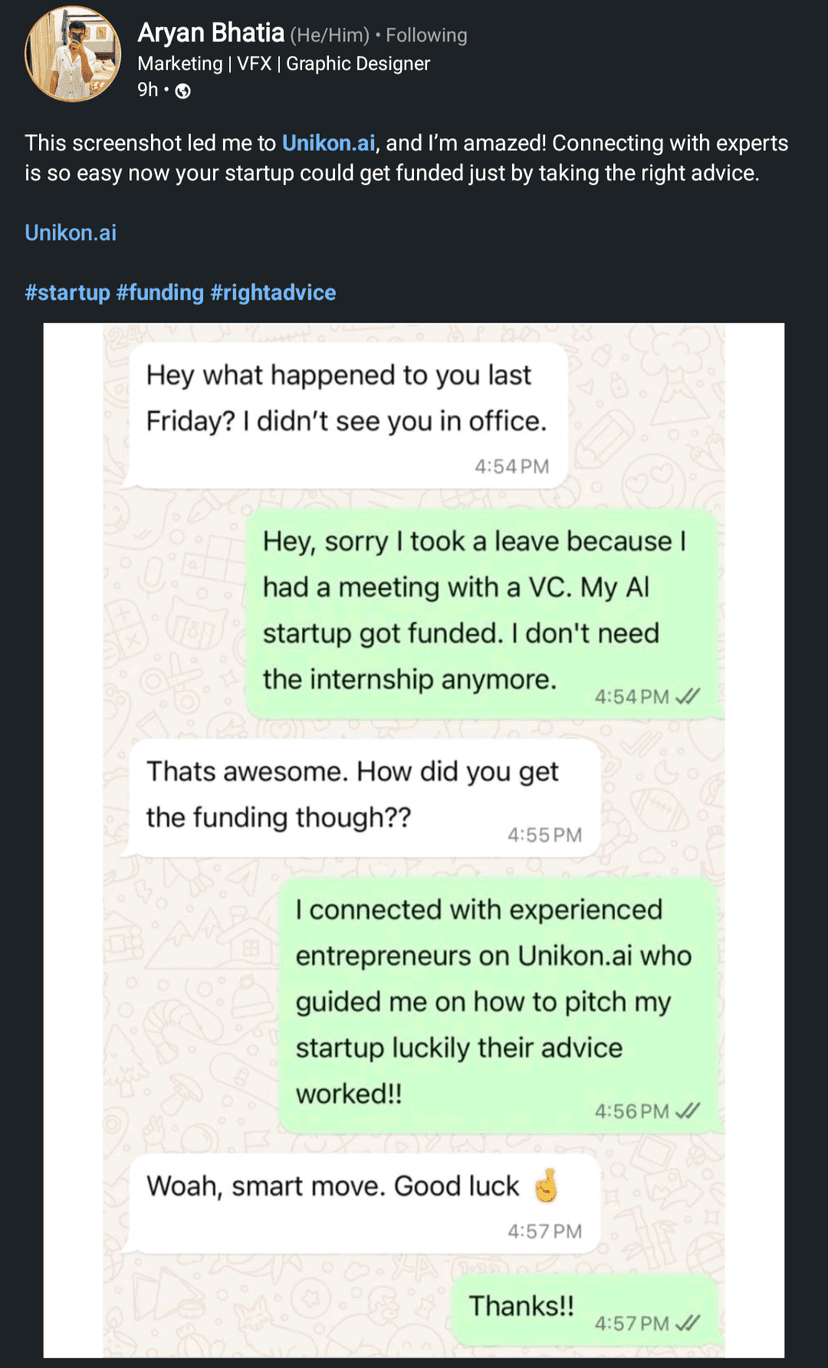Click the 9h post timestamp
Screen dimensions: 828x1368
coord(147,90)
